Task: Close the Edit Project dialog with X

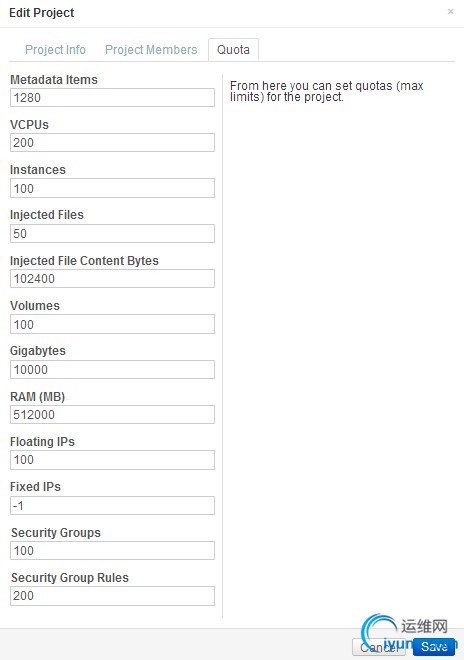Action: click(x=451, y=11)
